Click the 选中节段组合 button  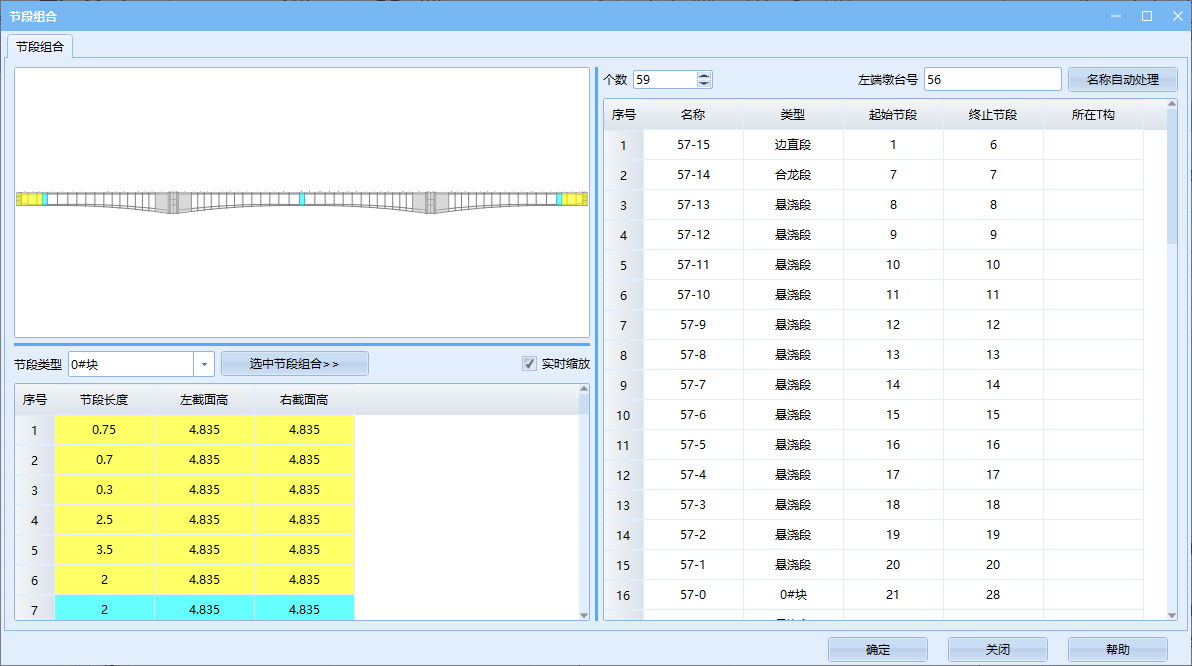coord(295,364)
